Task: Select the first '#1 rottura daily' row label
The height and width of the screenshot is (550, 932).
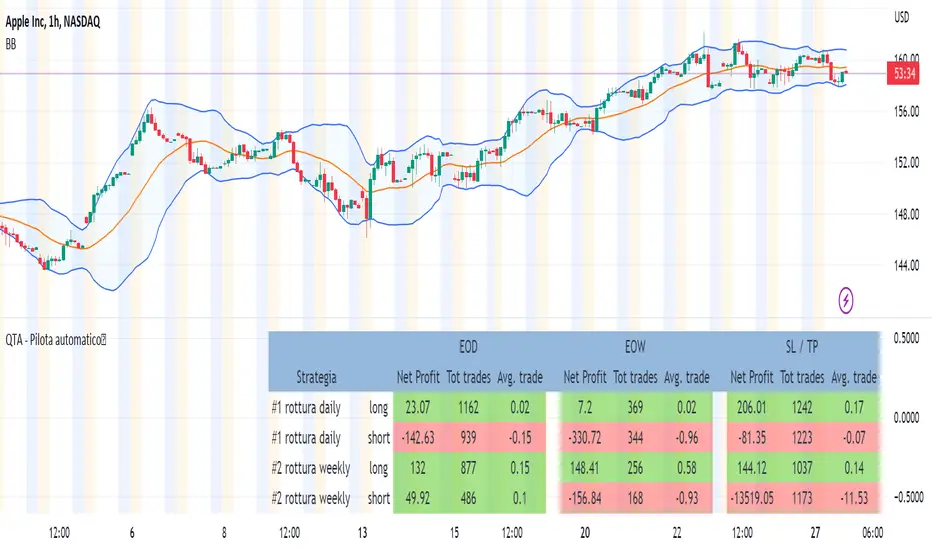Action: coord(313,408)
